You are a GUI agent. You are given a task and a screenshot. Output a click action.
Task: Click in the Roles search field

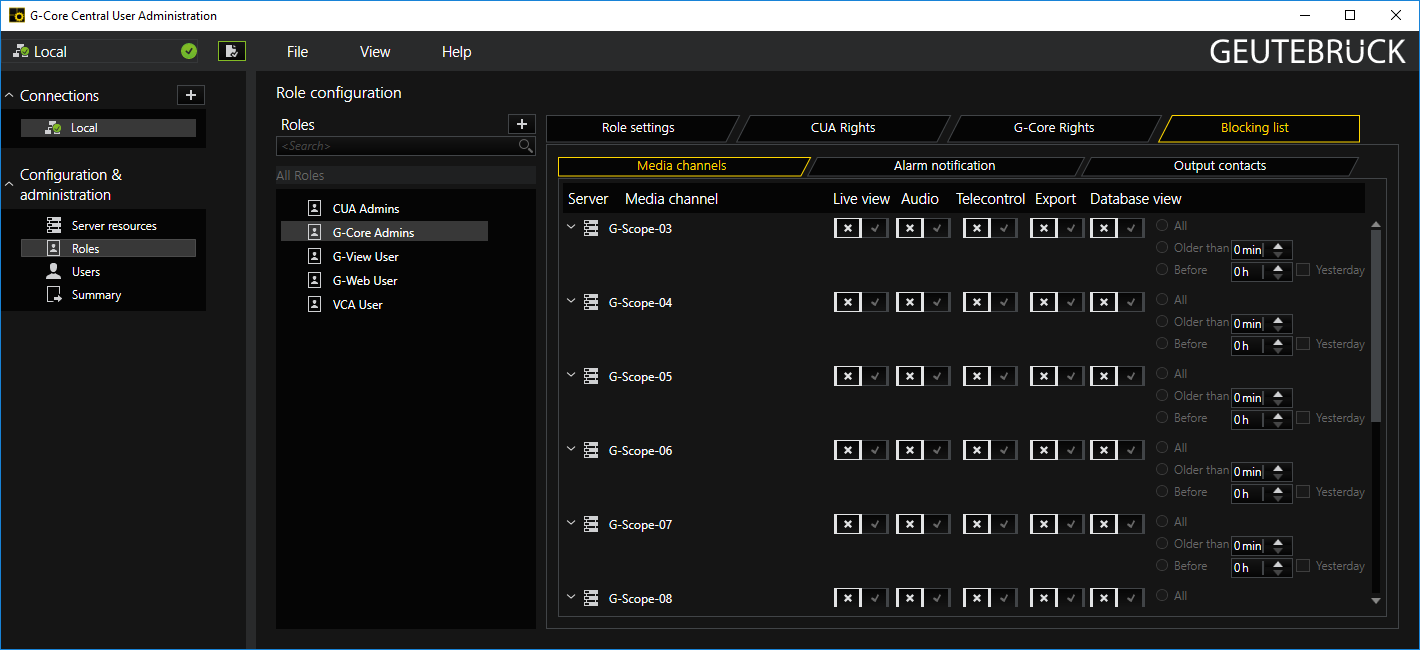(x=397, y=146)
